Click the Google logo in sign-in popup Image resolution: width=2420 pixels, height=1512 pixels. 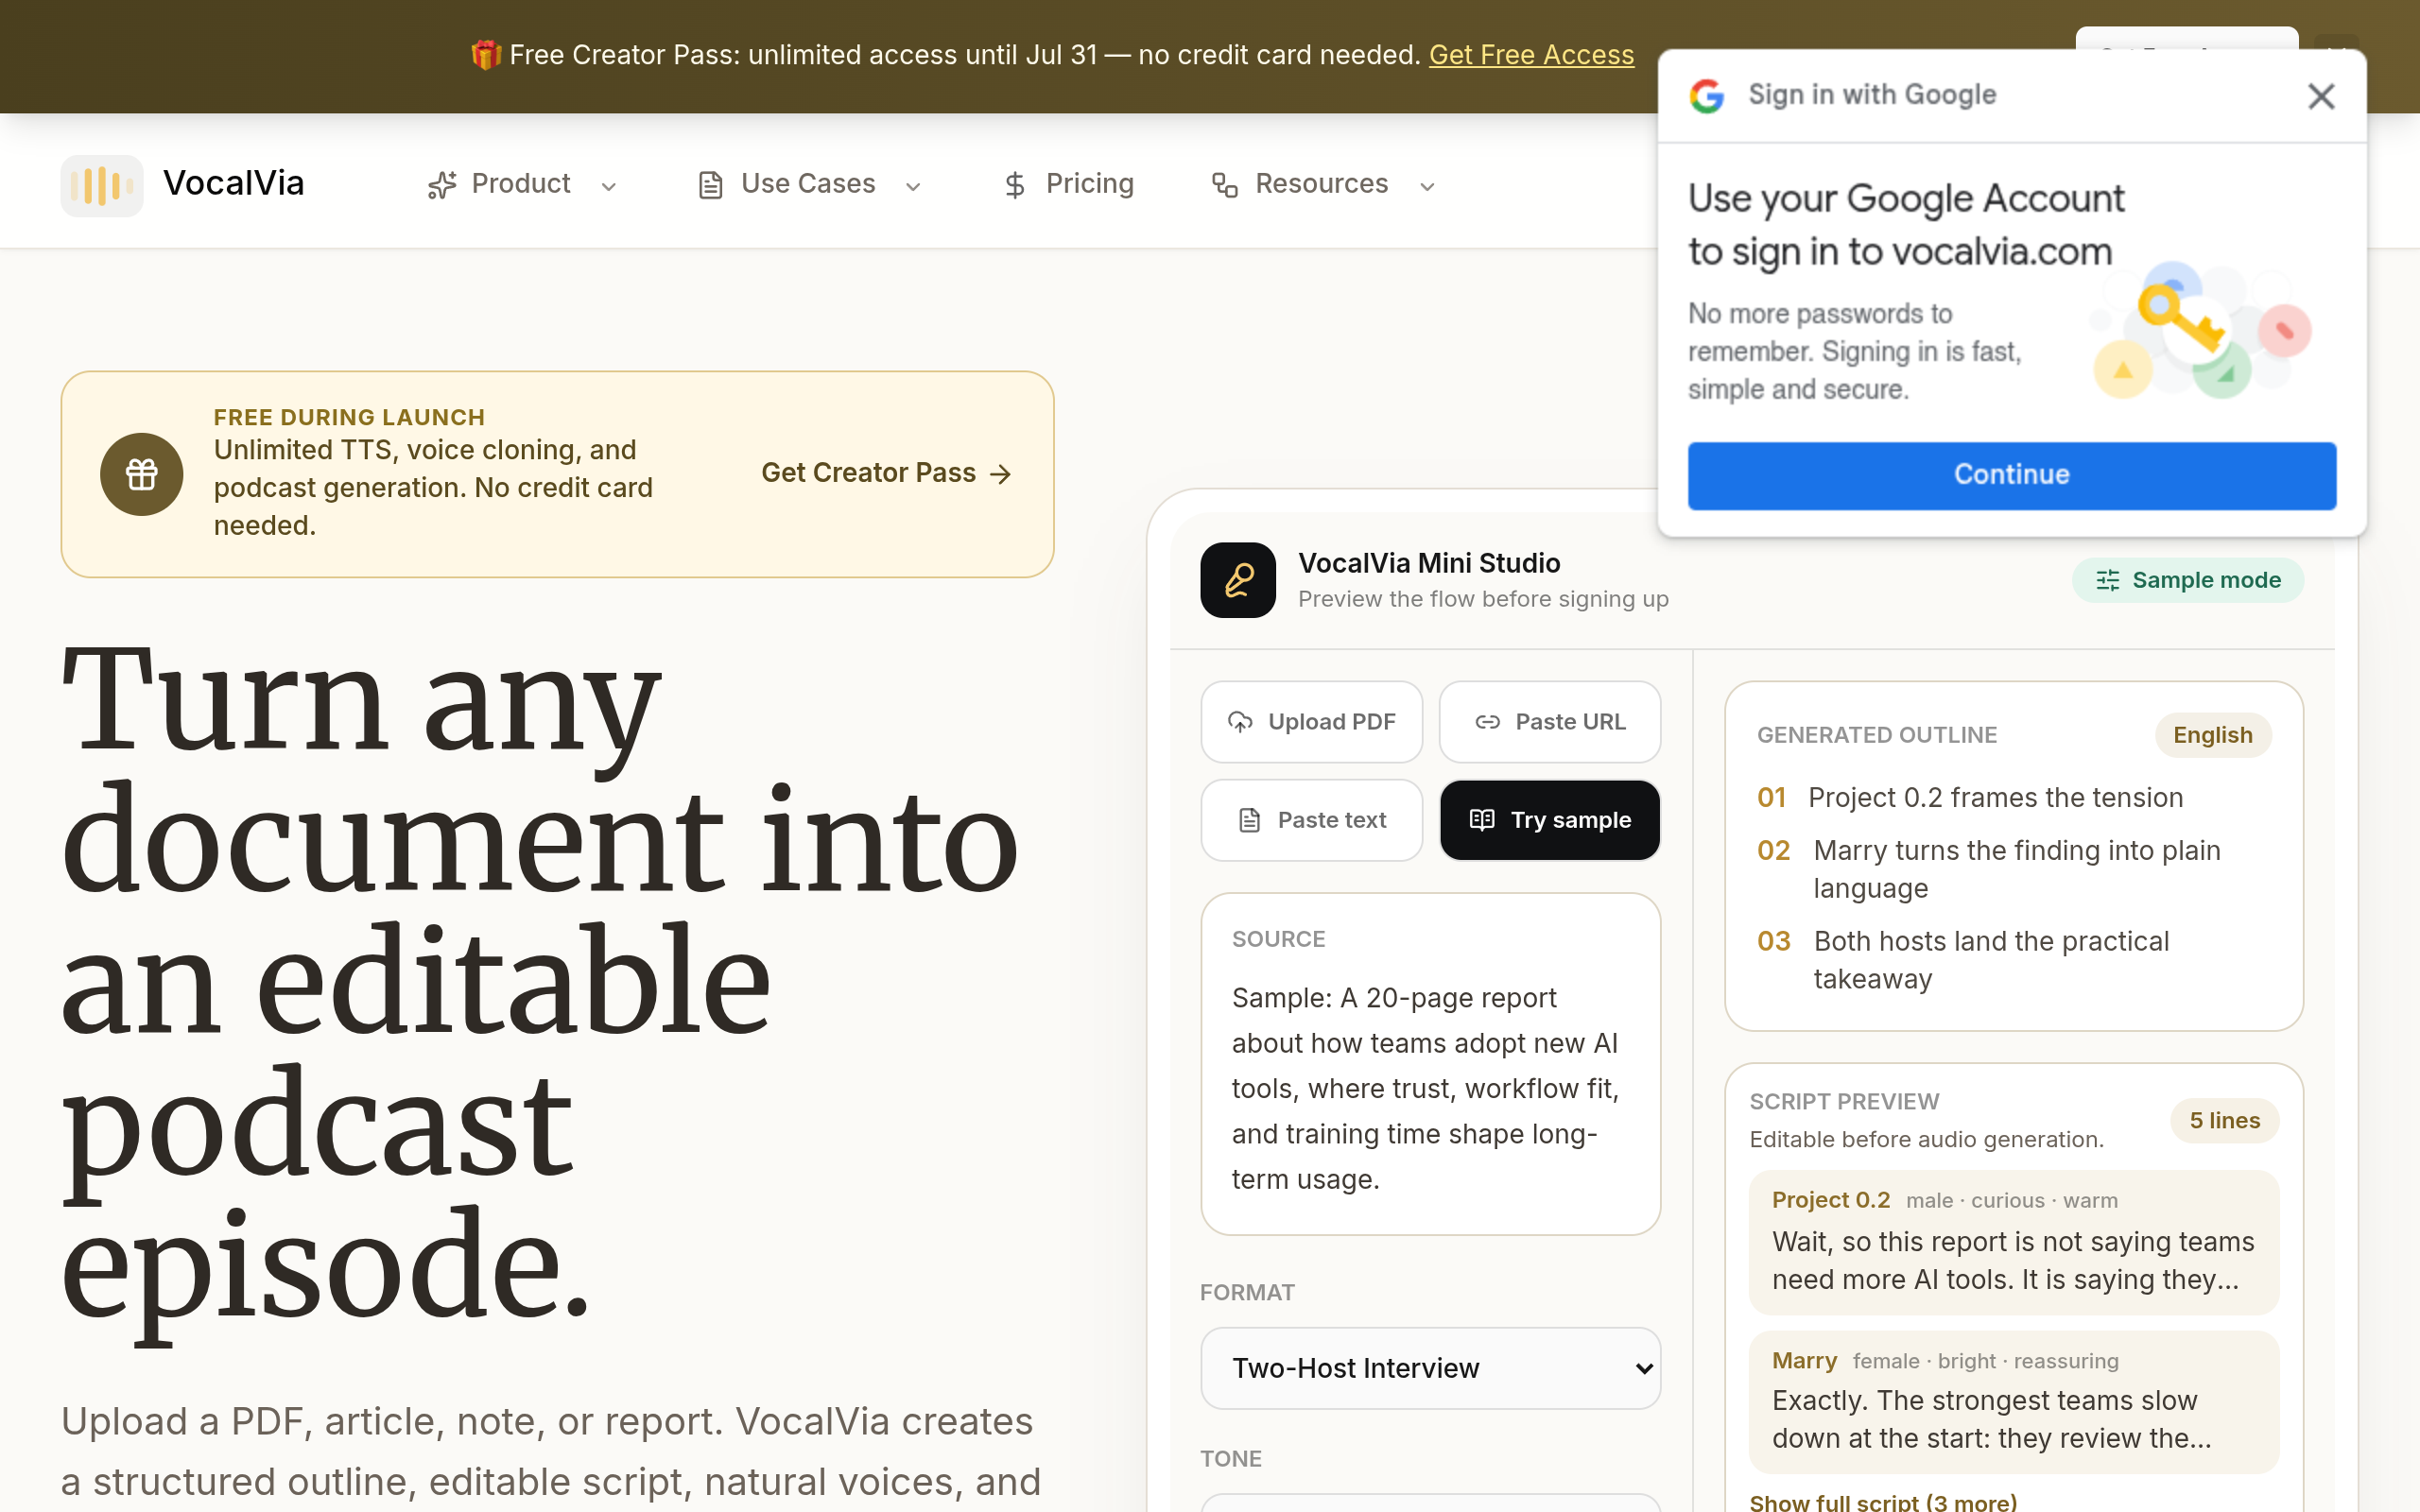pyautogui.click(x=1707, y=95)
